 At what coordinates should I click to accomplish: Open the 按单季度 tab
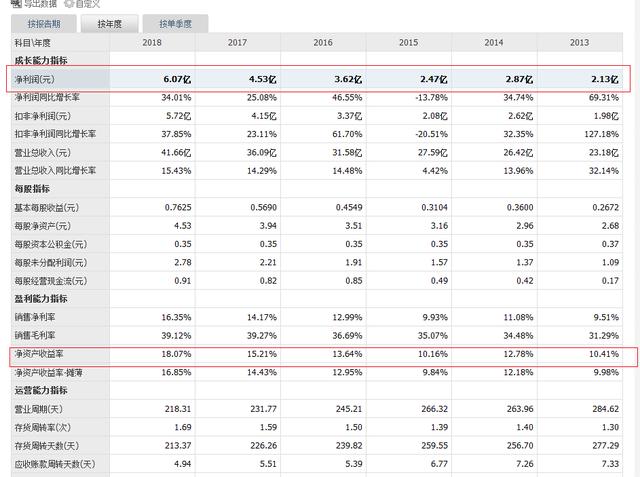pos(176,24)
